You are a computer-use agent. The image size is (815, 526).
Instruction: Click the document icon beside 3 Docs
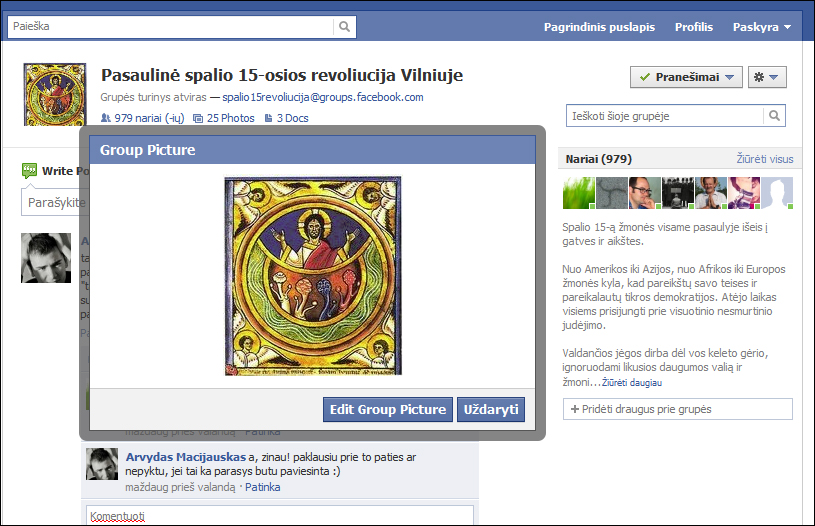coord(269,118)
